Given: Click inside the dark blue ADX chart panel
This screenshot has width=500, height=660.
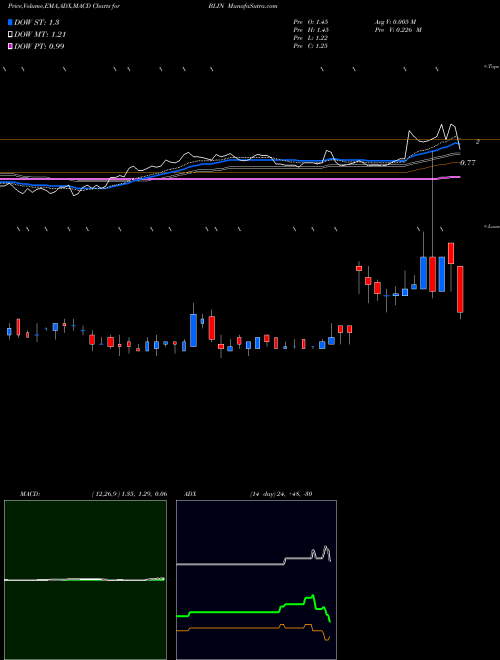Looking at the screenshot, I should pyautogui.click(x=256, y=580).
